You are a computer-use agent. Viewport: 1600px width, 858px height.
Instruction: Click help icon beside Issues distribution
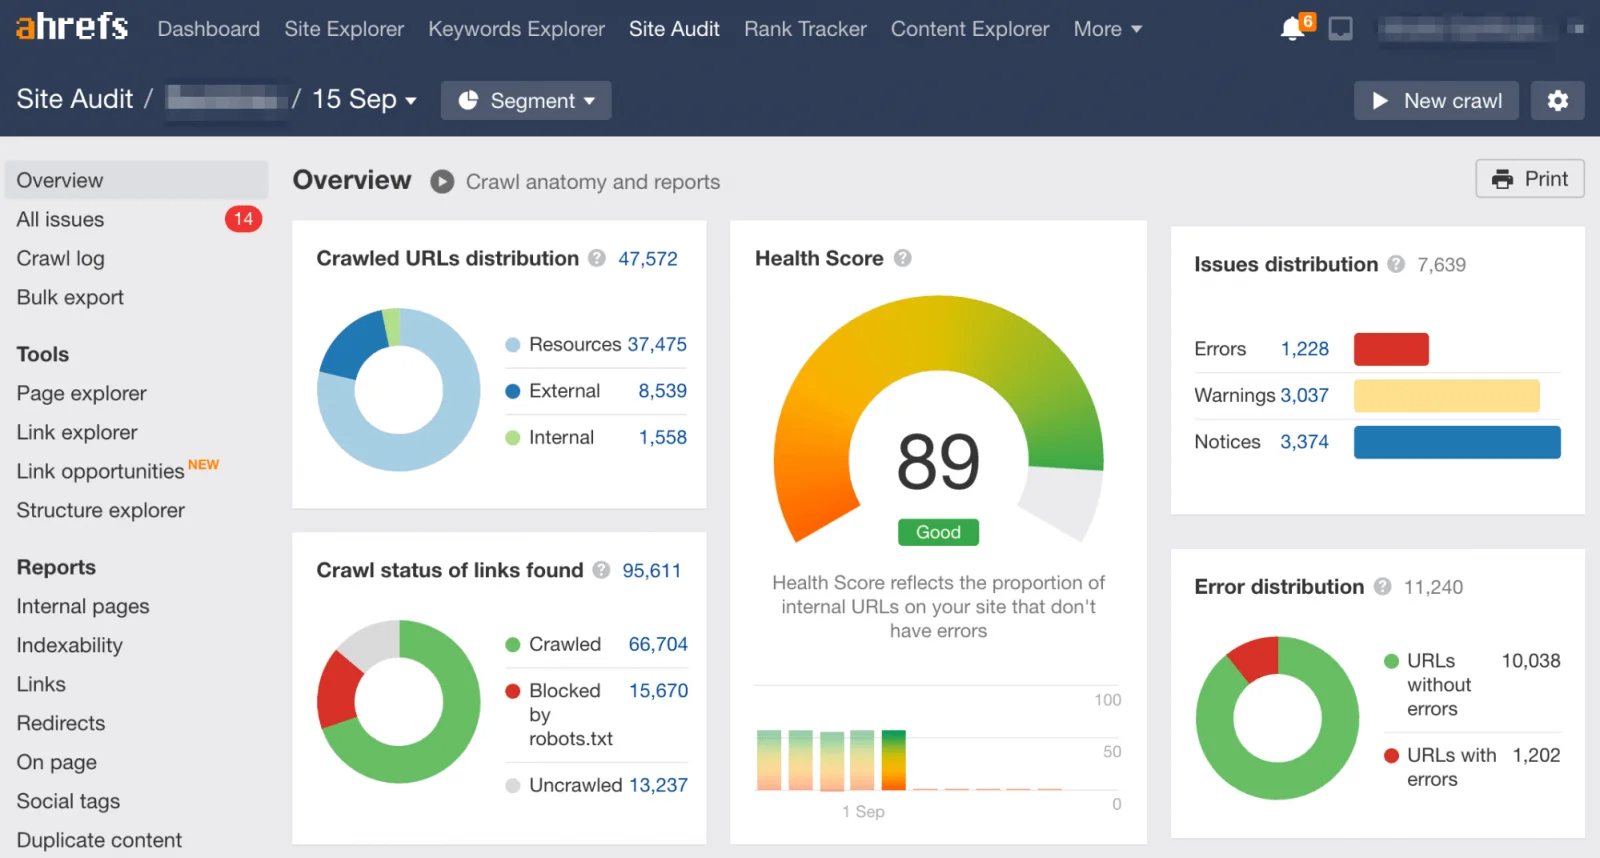[x=1396, y=264]
